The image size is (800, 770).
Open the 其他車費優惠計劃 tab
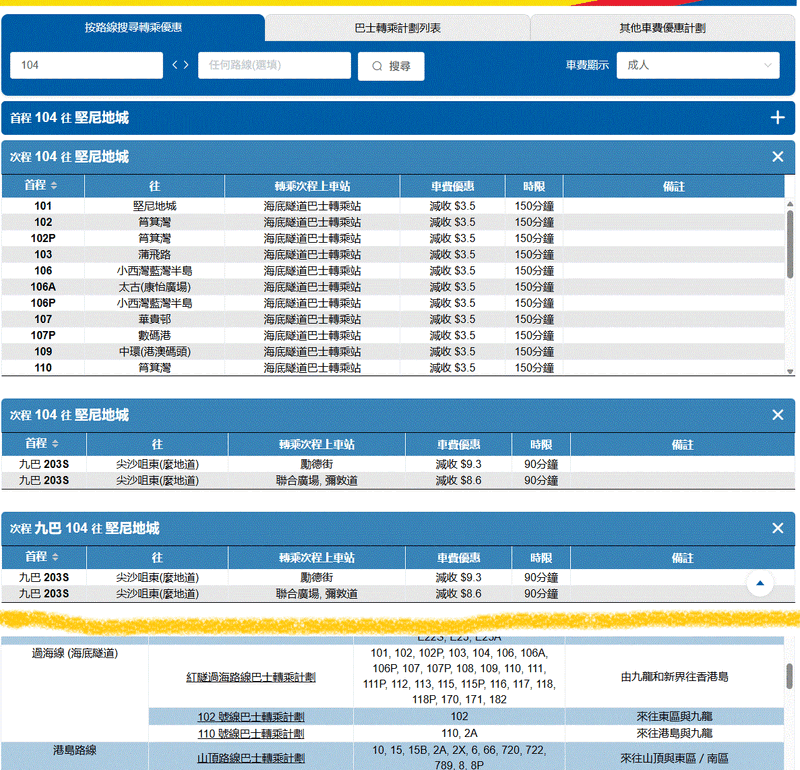[x=664, y=29]
